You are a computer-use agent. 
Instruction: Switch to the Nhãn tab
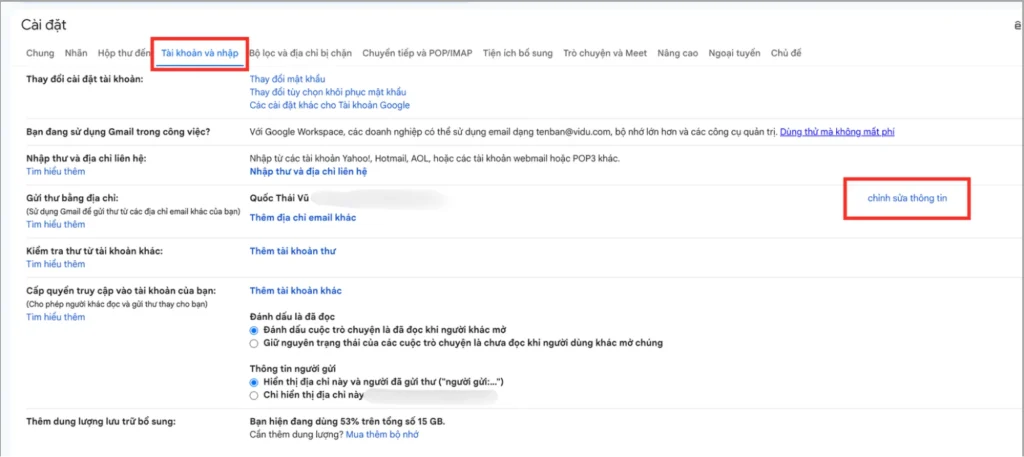(x=76, y=54)
